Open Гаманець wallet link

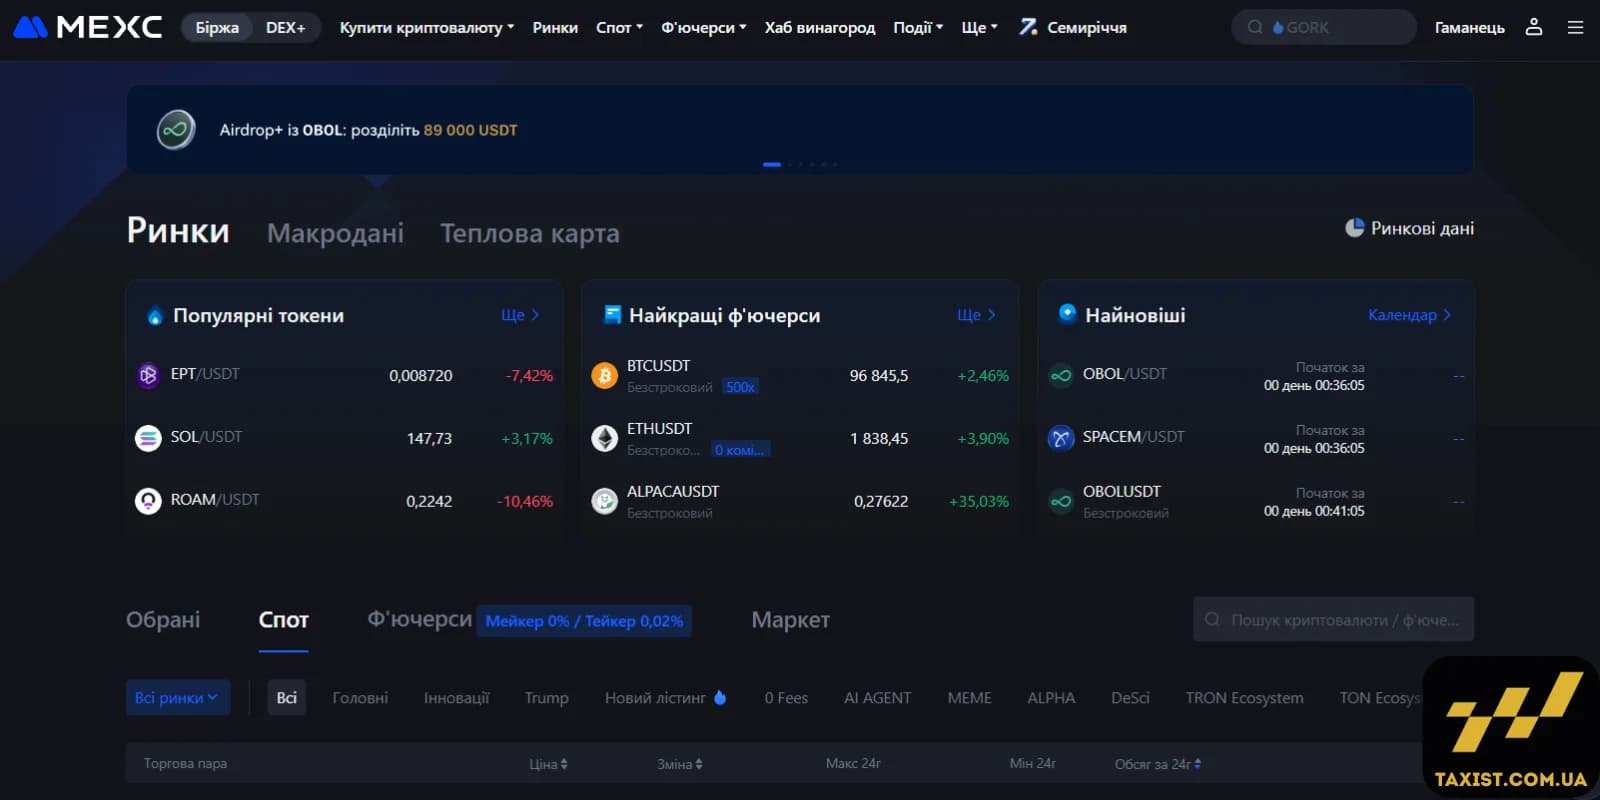coord(1469,27)
